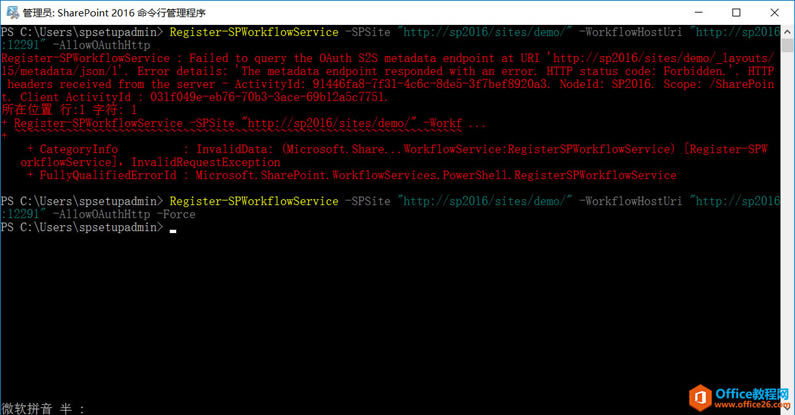Click the '-AllowOAuthHttp -Force' parameter text
795x415 pixels.
click(x=124, y=214)
